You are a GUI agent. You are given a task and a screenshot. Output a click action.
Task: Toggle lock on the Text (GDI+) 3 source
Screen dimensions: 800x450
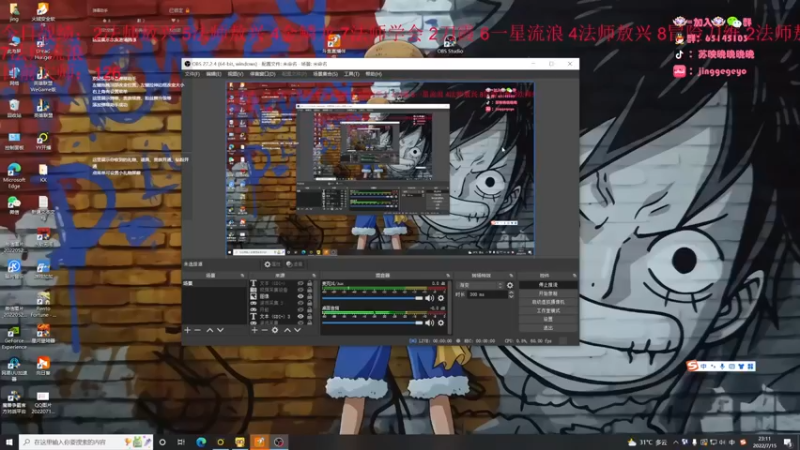click(309, 316)
